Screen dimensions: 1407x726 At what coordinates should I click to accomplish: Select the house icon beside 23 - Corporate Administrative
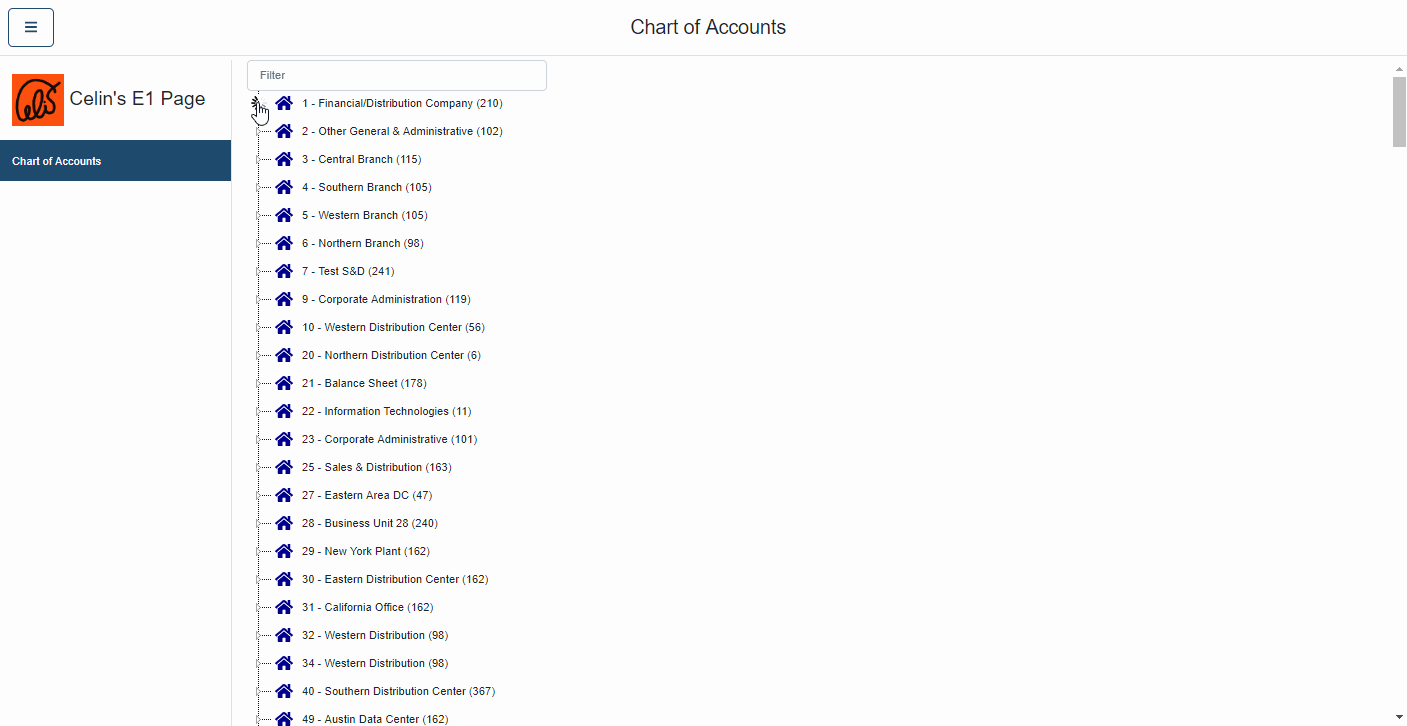point(284,439)
